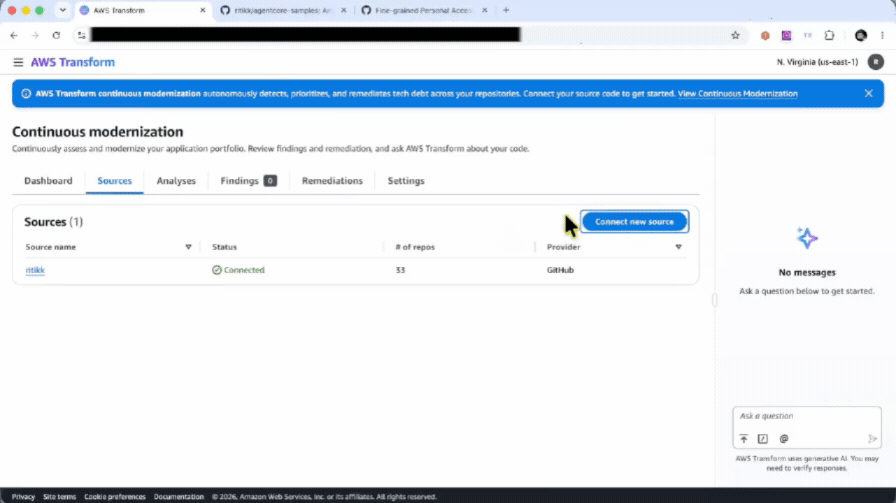
Task: Click the Connected status for ritikk
Action: pyautogui.click(x=238, y=270)
